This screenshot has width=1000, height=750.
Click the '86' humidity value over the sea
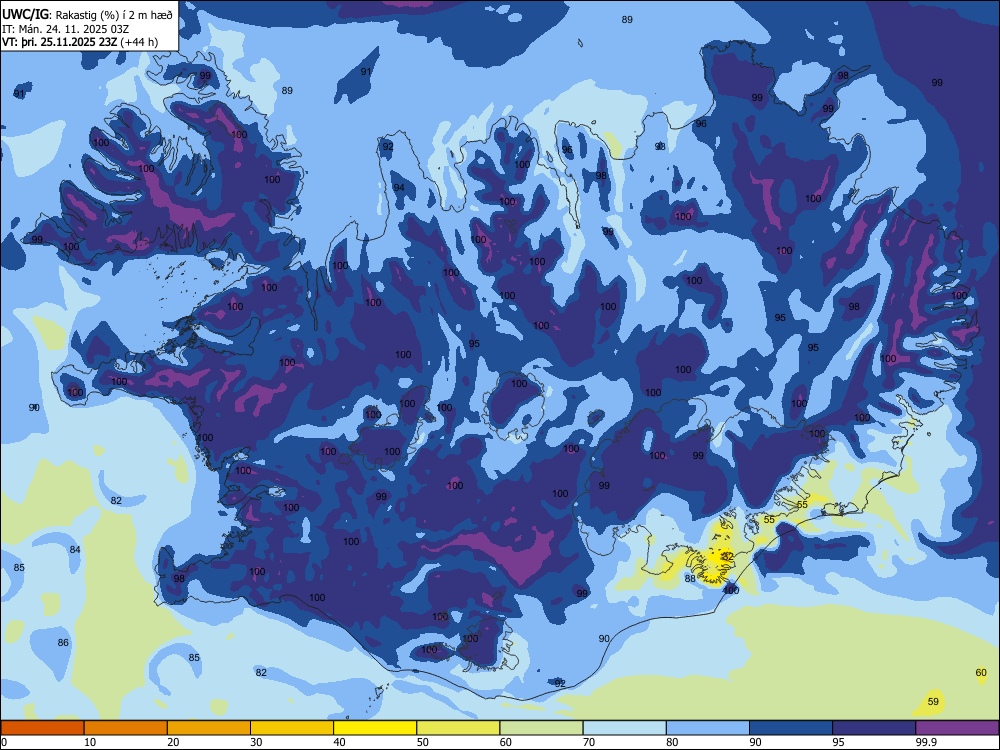[x=63, y=642]
